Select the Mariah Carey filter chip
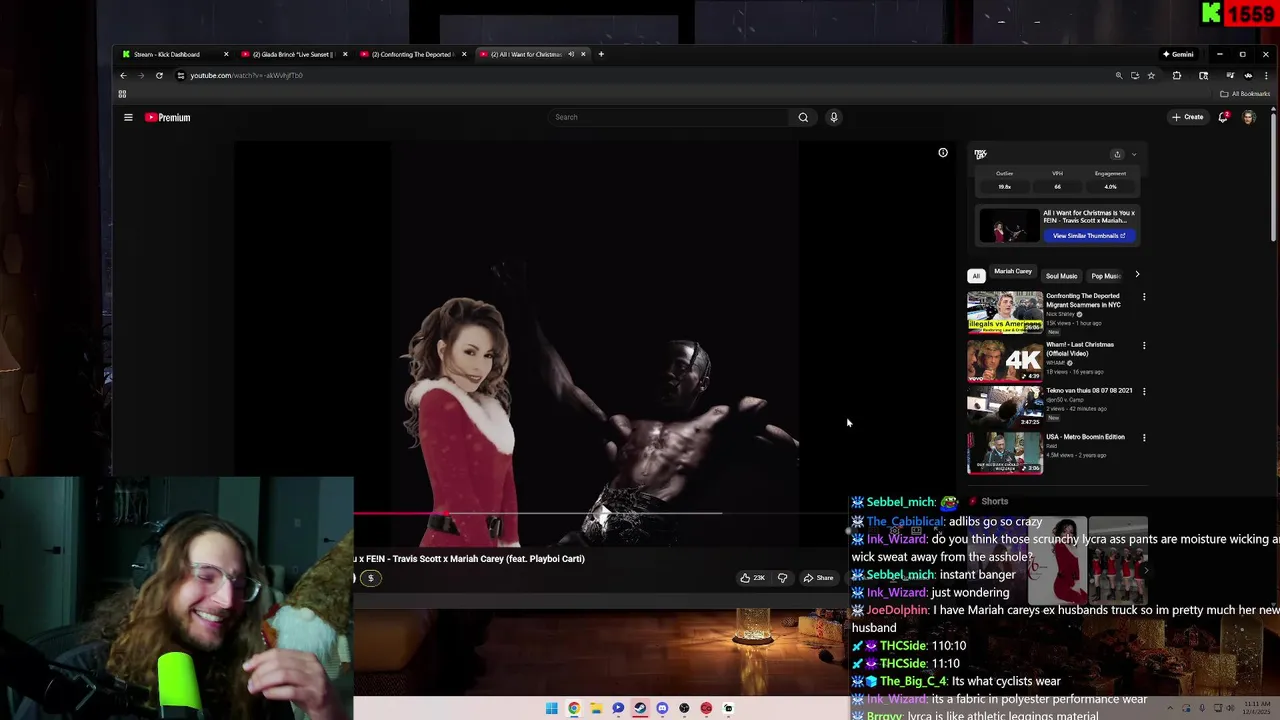Screen dimensions: 1280x720 coord(1013,272)
